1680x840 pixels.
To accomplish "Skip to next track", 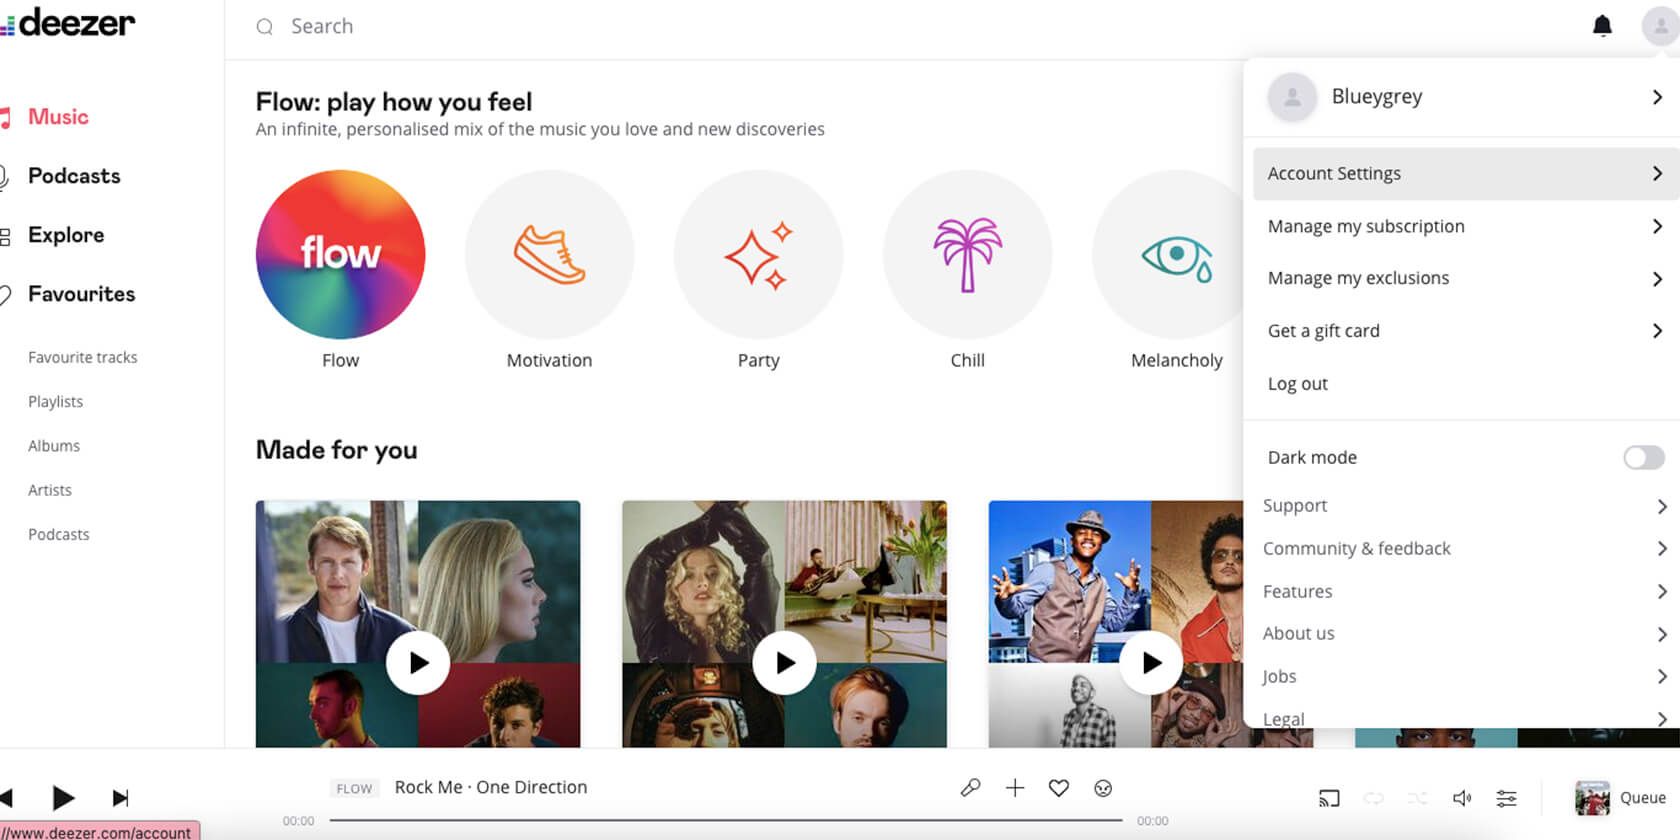I will click(x=120, y=798).
